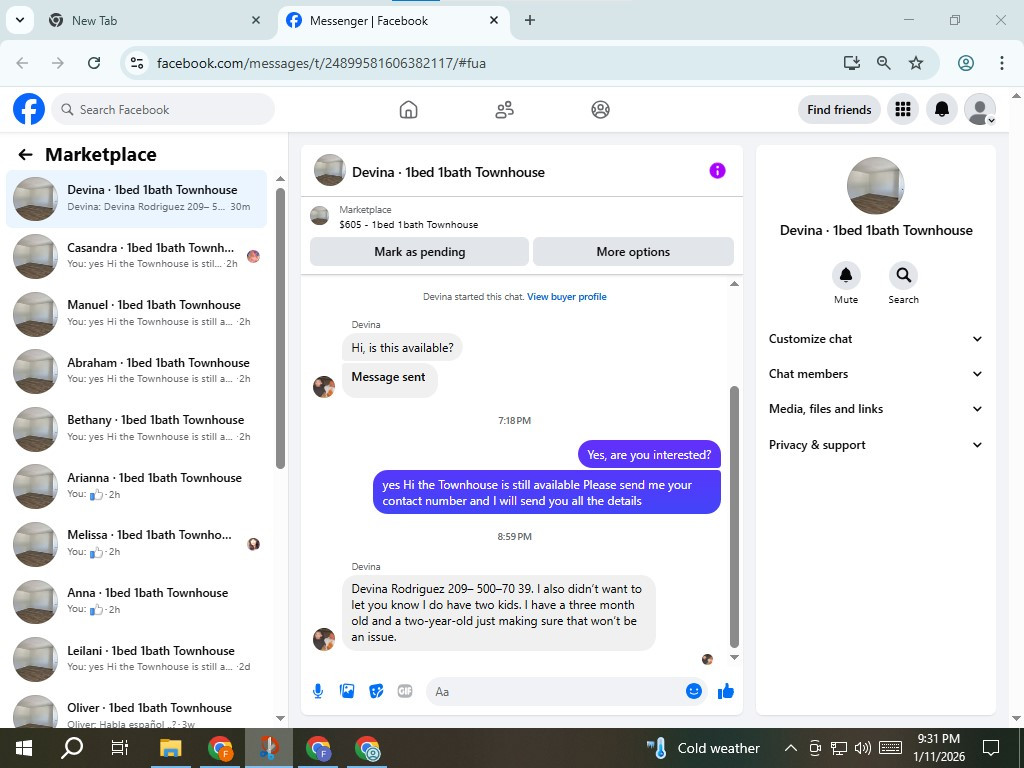Viewport: 1024px width, 768px height.
Task: Open the Windows Start button
Action: click(24, 748)
